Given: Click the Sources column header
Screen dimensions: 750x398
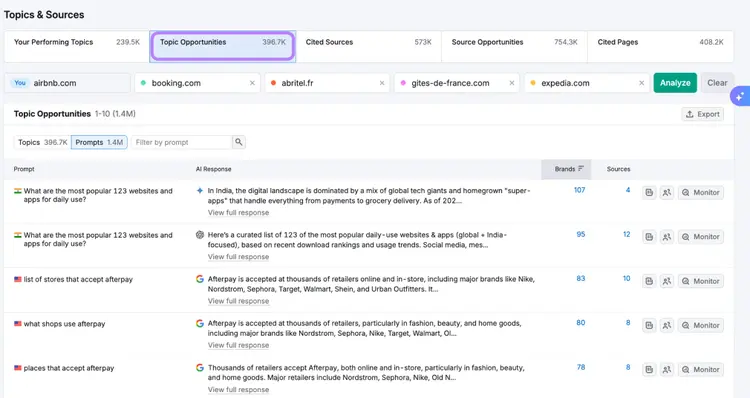Looking at the screenshot, I should click(618, 169).
